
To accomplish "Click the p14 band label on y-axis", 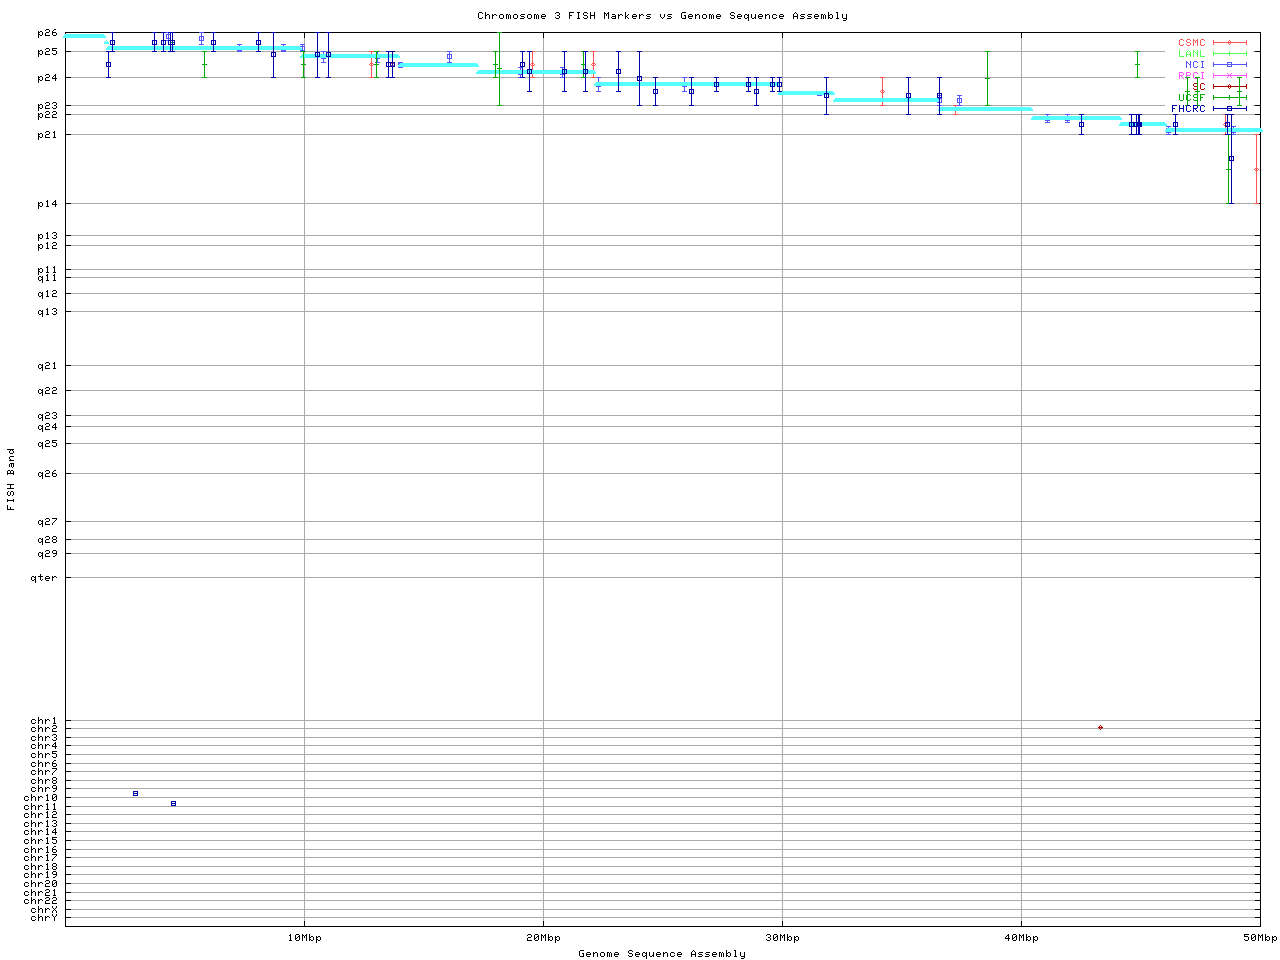I will [48, 205].
